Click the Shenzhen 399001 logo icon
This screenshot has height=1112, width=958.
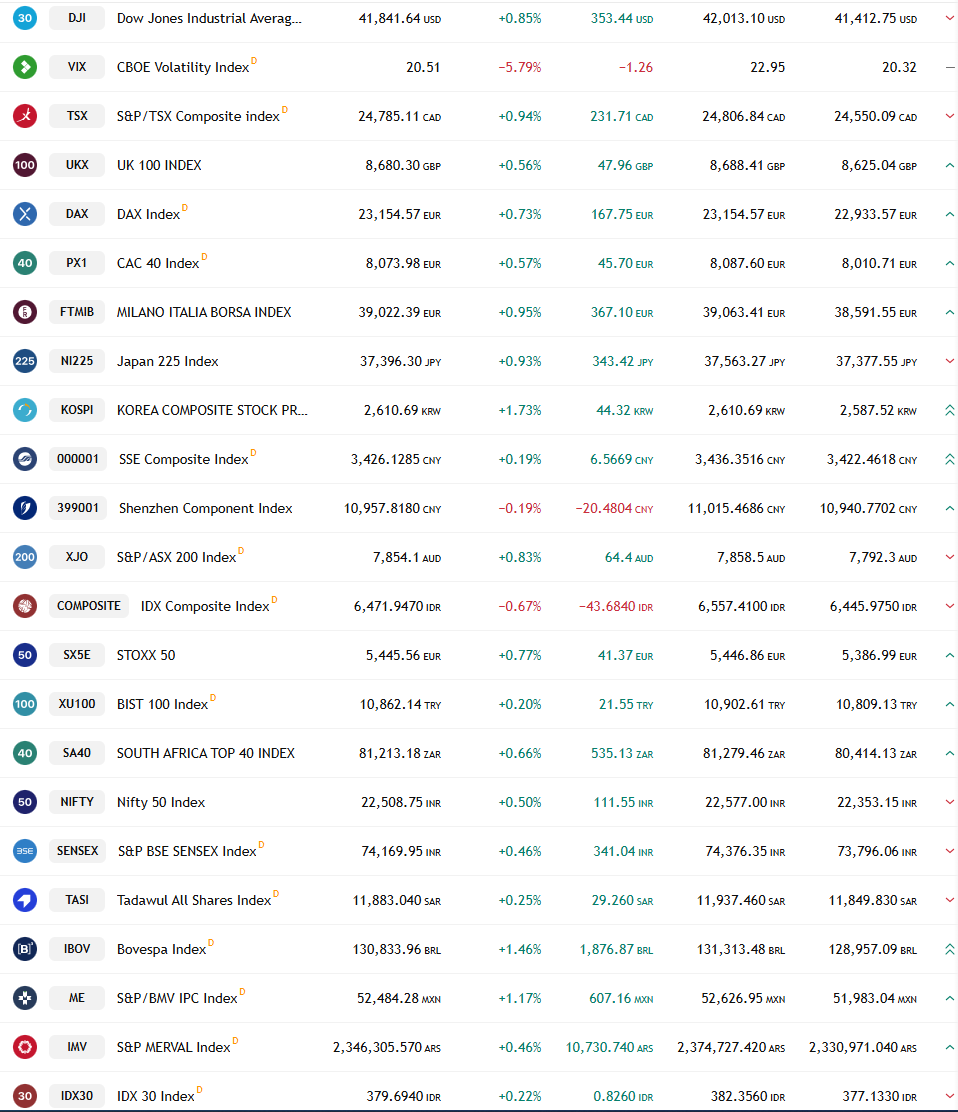[x=25, y=508]
